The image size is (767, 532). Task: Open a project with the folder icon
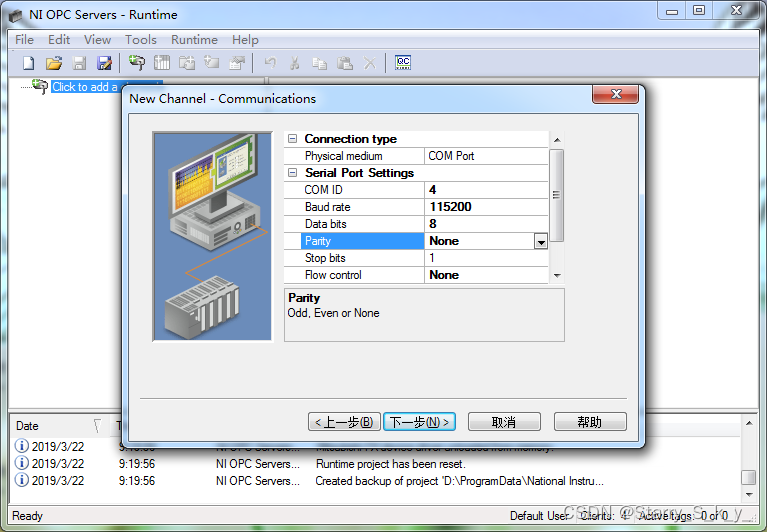coord(54,63)
